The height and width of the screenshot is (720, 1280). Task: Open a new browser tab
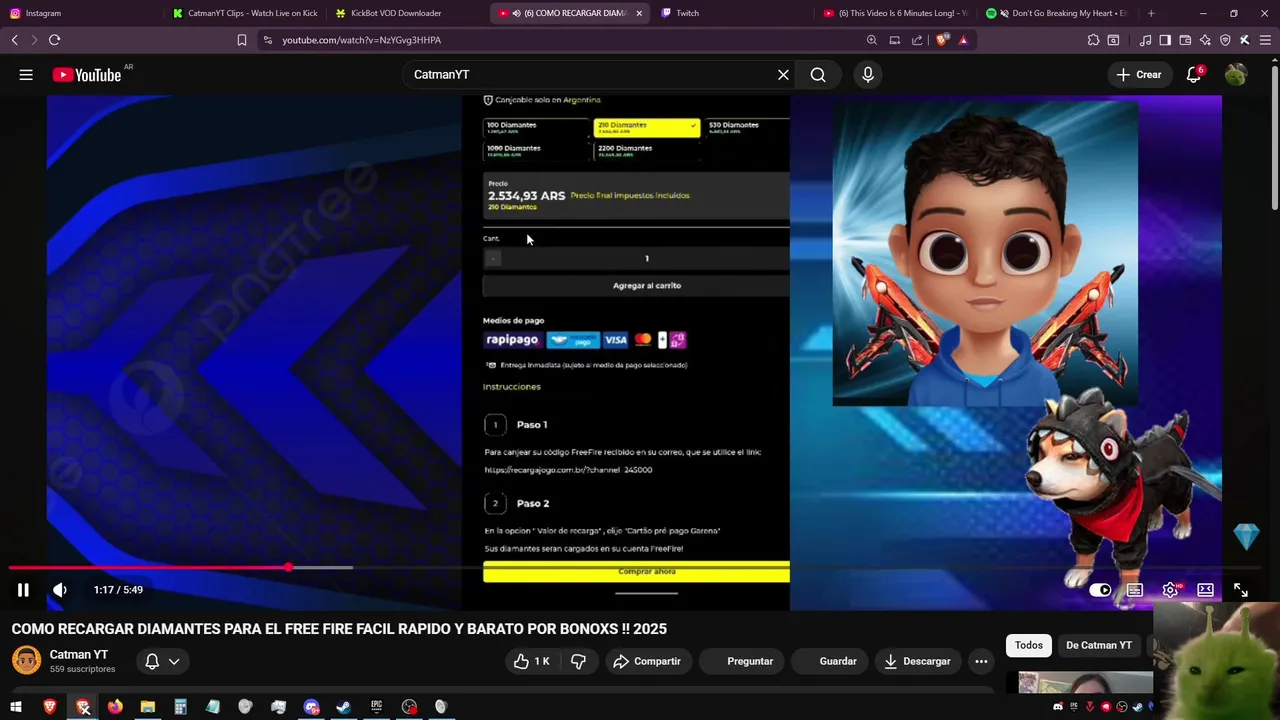1151,13
